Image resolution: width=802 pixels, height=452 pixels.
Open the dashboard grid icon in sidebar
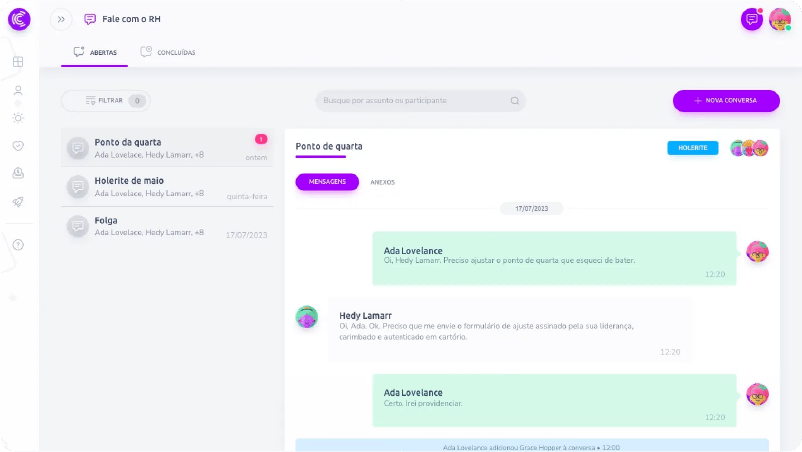[18, 62]
